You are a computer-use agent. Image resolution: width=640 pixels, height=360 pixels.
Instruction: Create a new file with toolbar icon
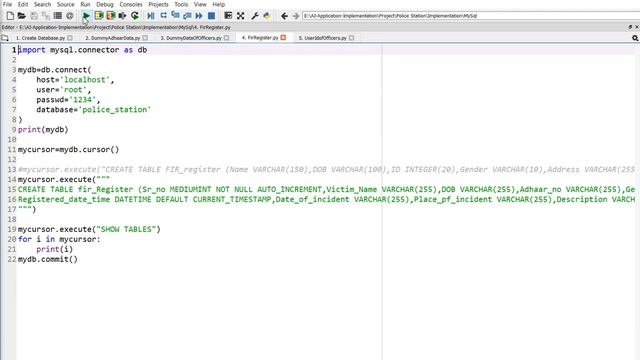[10, 16]
